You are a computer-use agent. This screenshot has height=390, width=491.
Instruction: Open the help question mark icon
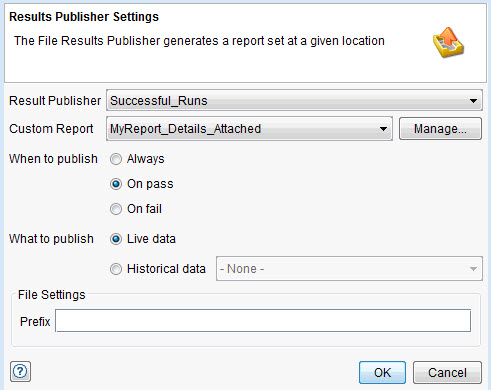[20, 371]
